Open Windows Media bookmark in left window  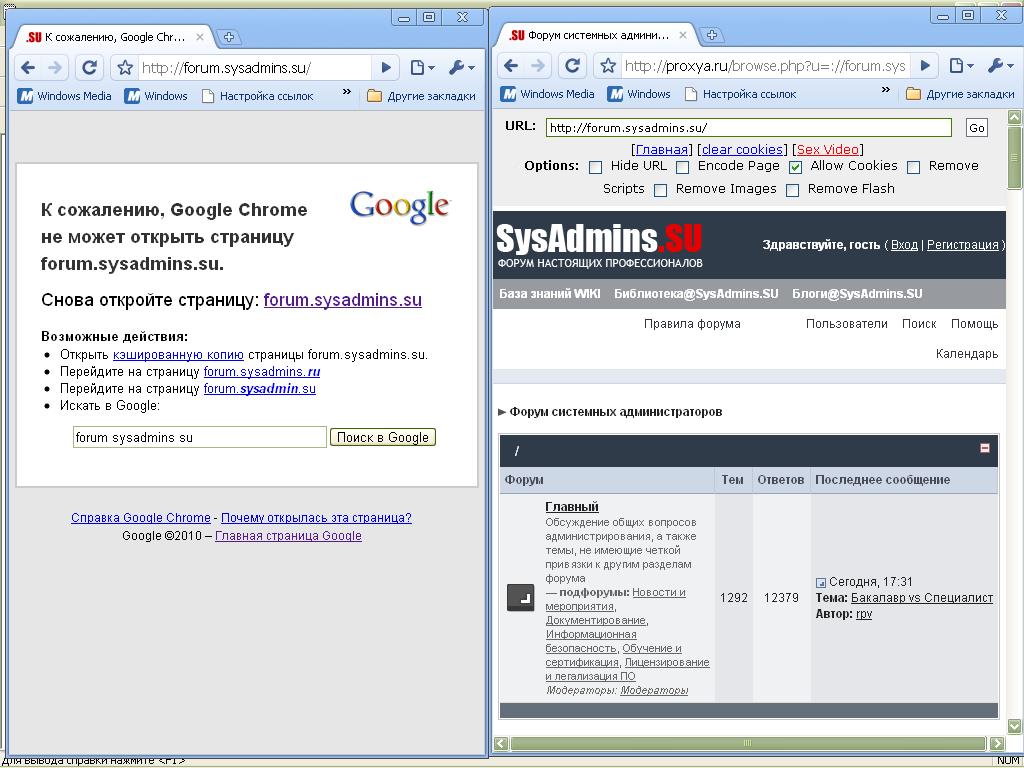pos(65,96)
